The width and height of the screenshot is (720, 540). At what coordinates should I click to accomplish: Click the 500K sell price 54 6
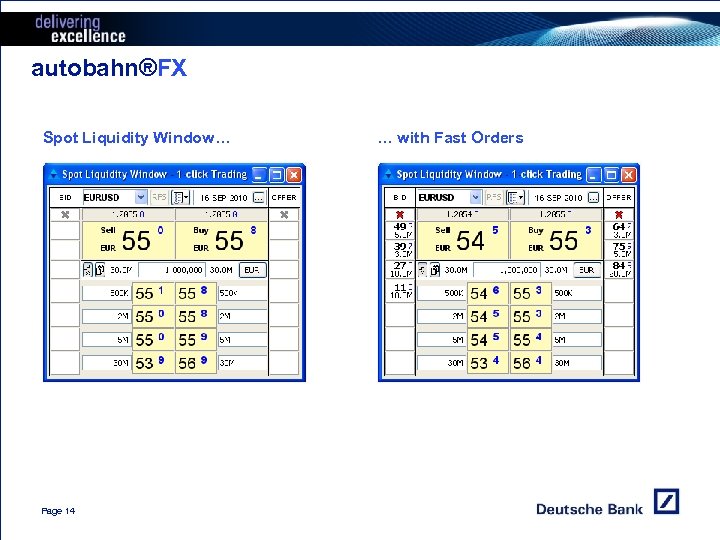click(x=488, y=293)
